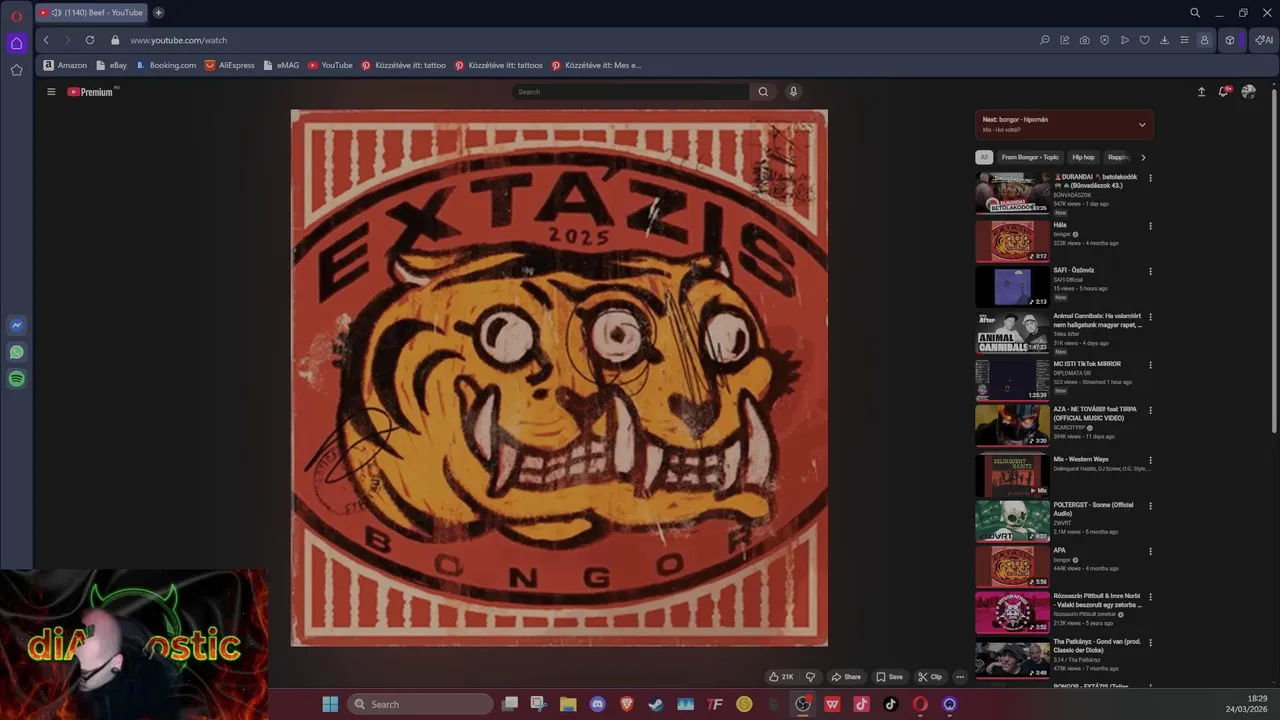
Task: Open Windows Start menu
Action: coord(330,704)
